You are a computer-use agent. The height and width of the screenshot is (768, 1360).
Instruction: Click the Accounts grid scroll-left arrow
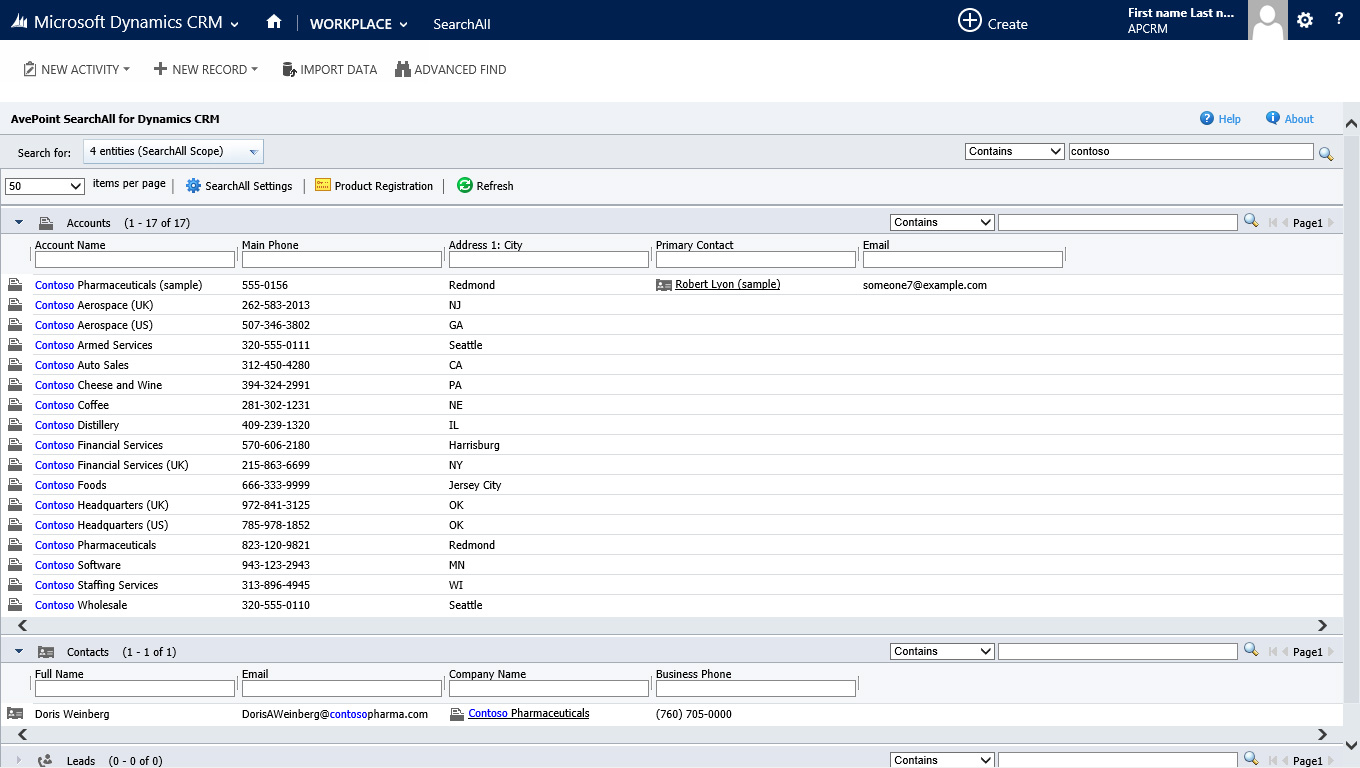[x=23, y=626]
